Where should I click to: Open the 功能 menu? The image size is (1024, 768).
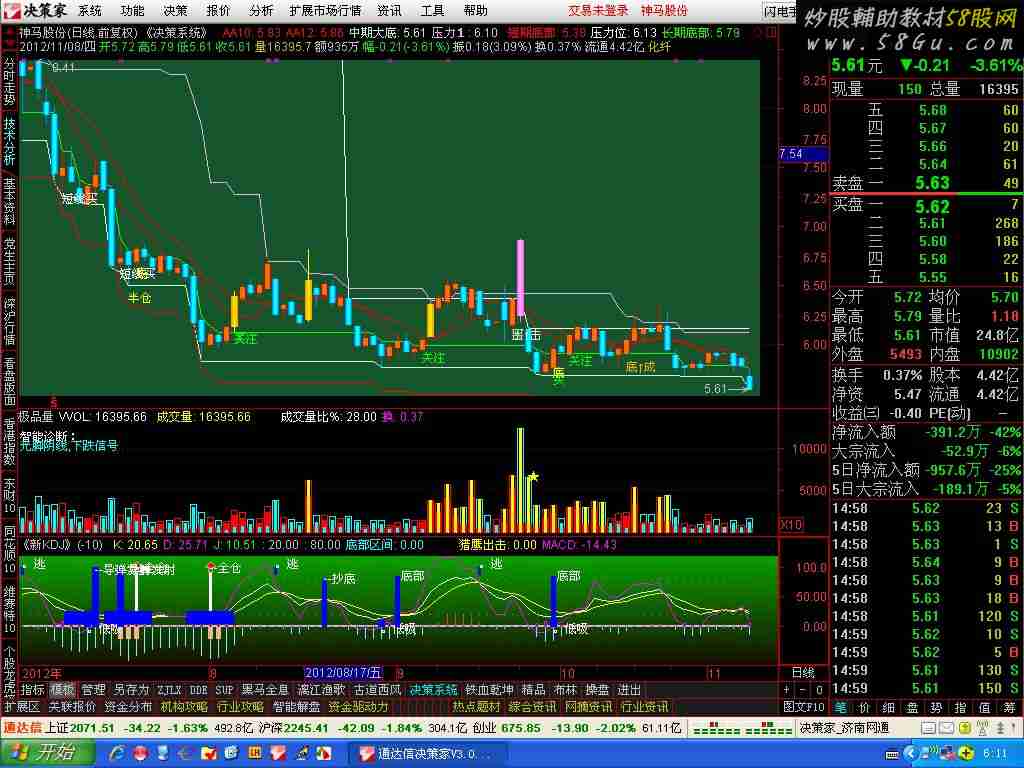133,10
